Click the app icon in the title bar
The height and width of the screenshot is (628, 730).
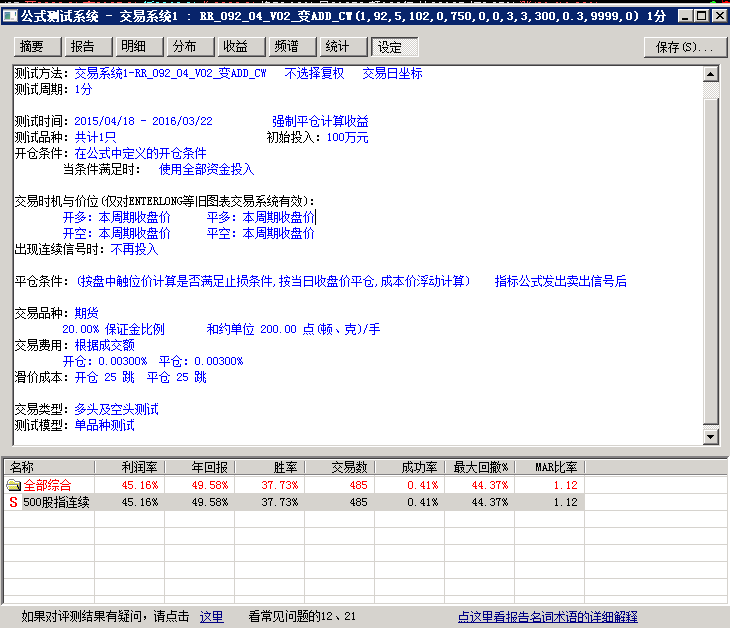pos(10,17)
